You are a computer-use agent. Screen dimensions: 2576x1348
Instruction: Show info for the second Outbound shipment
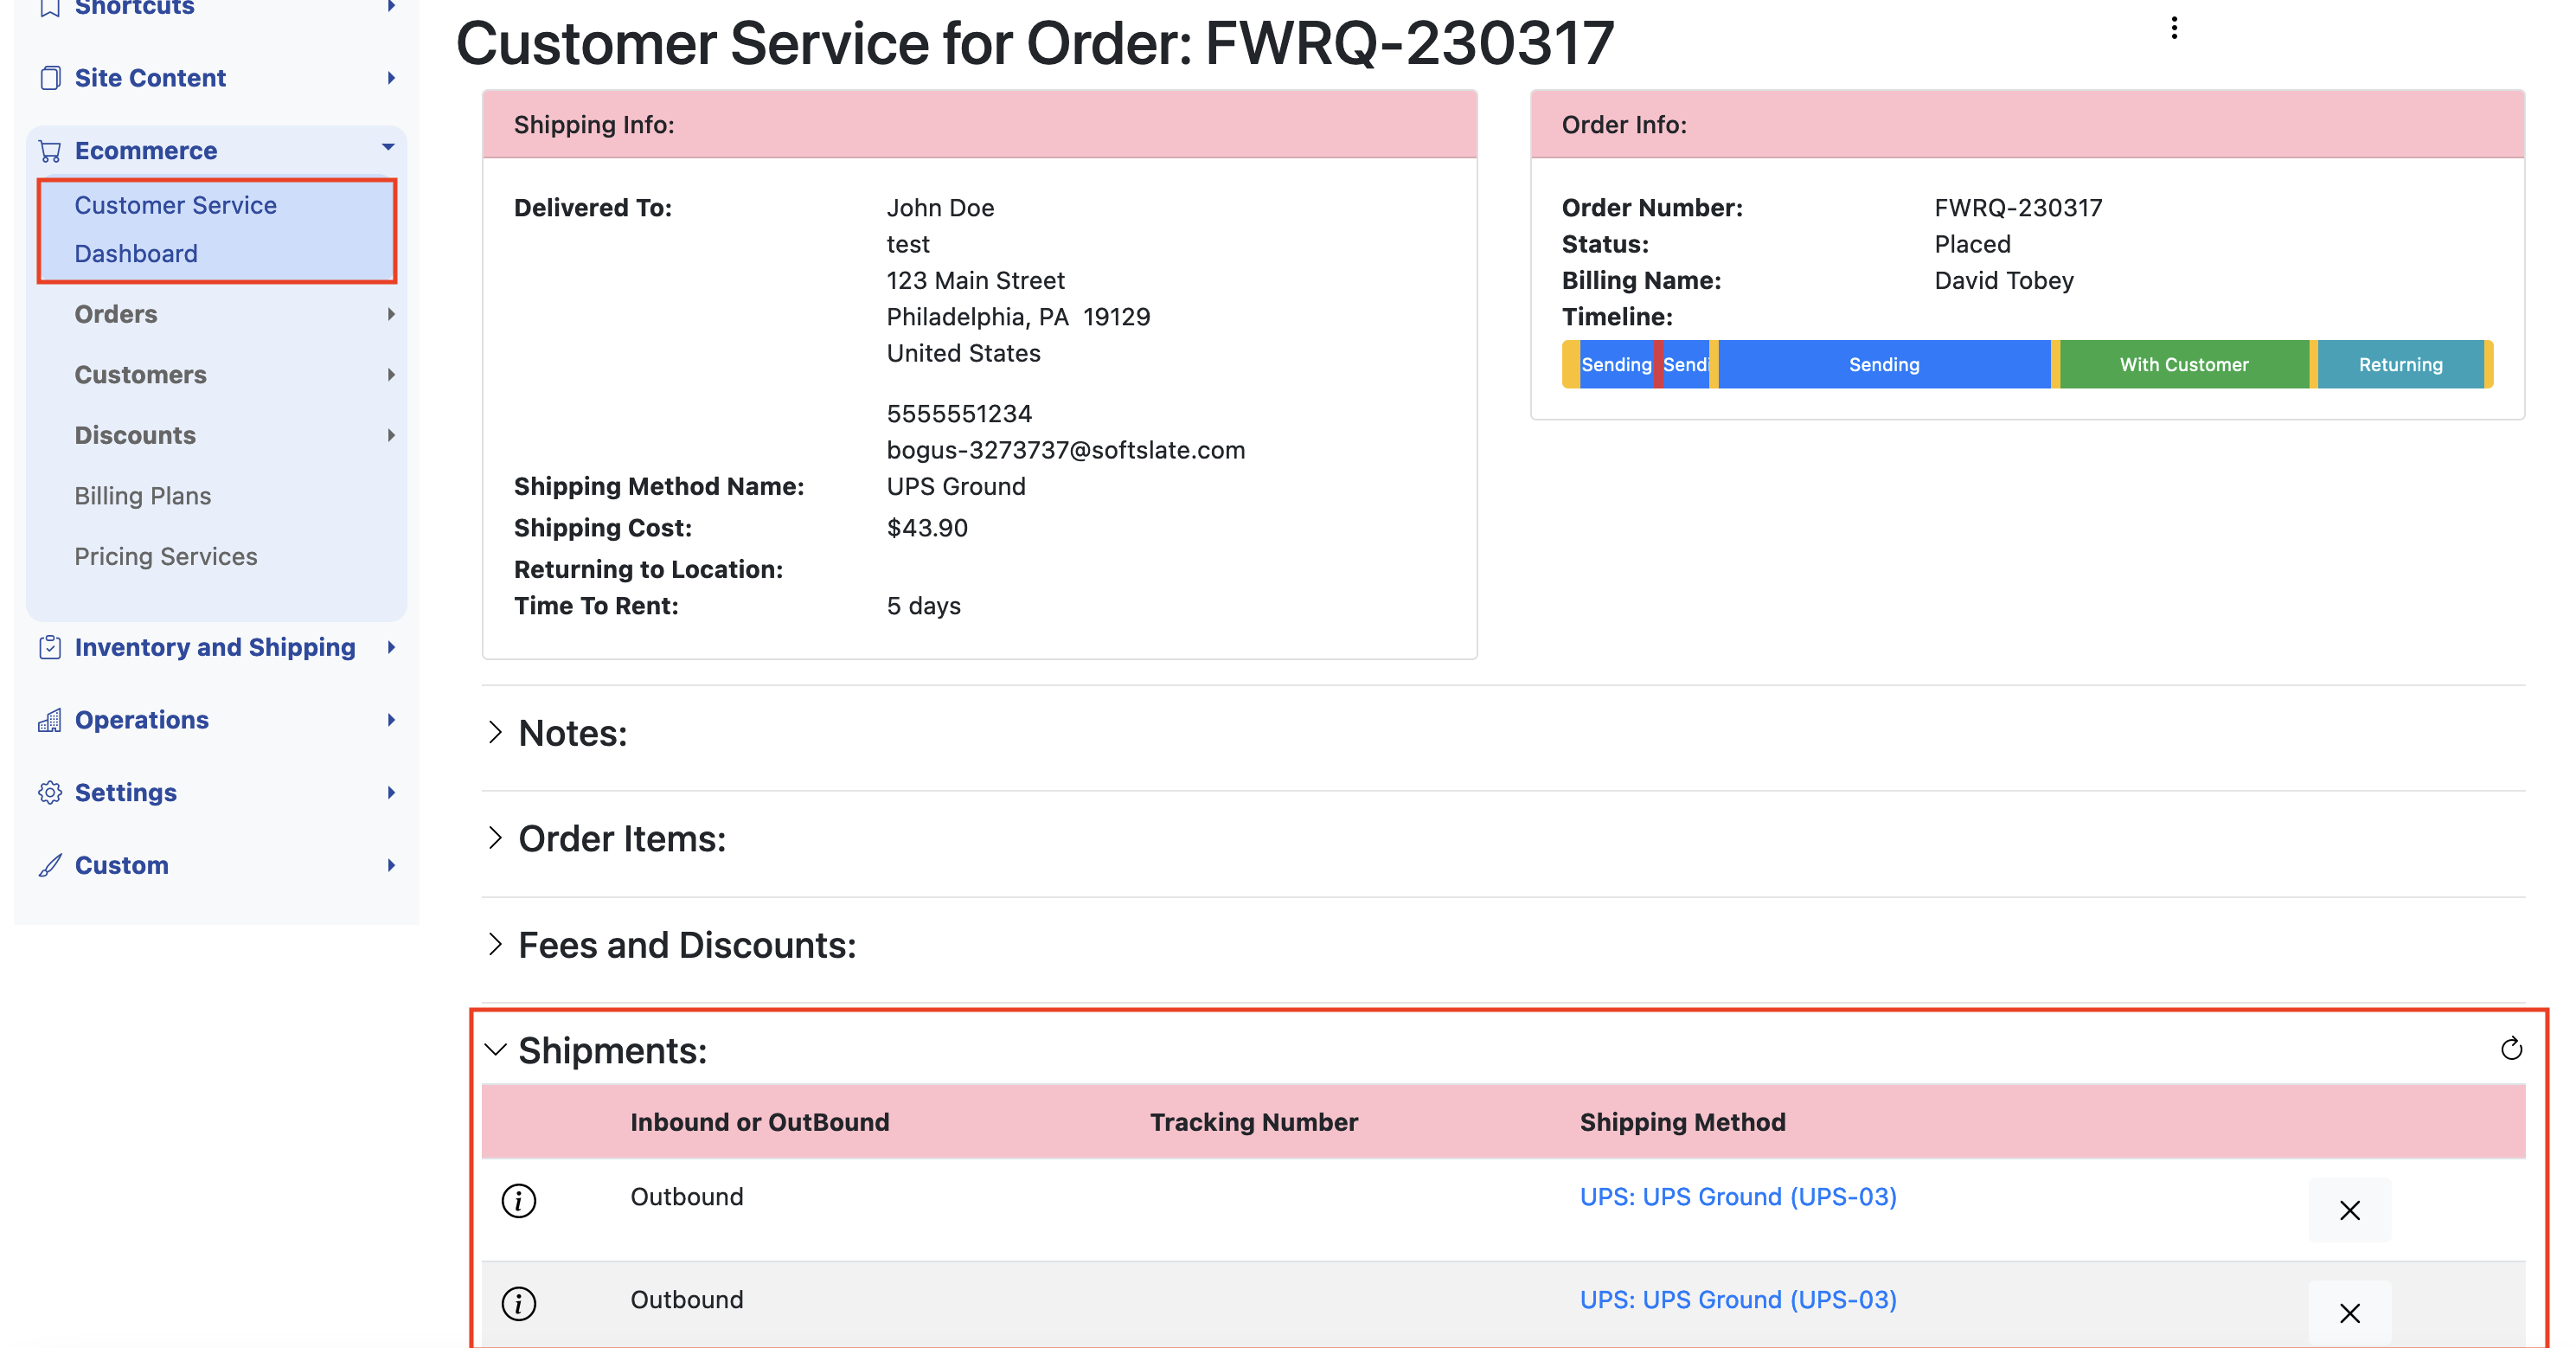(x=518, y=1303)
